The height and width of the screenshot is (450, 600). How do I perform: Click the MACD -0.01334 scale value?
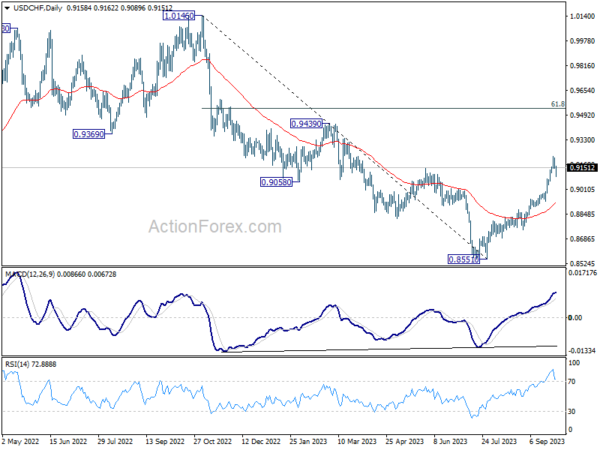[582, 351]
